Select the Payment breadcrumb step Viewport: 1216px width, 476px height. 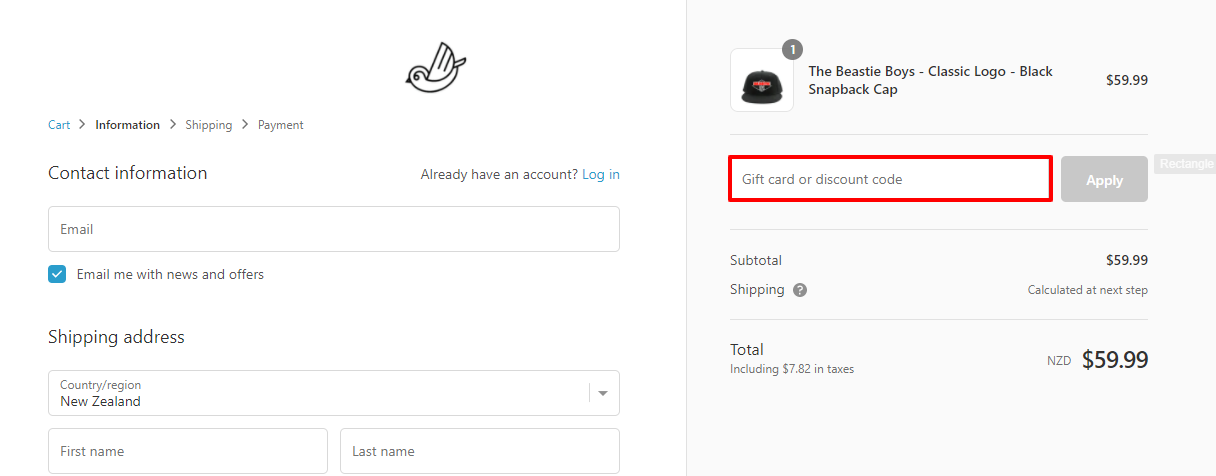280,125
